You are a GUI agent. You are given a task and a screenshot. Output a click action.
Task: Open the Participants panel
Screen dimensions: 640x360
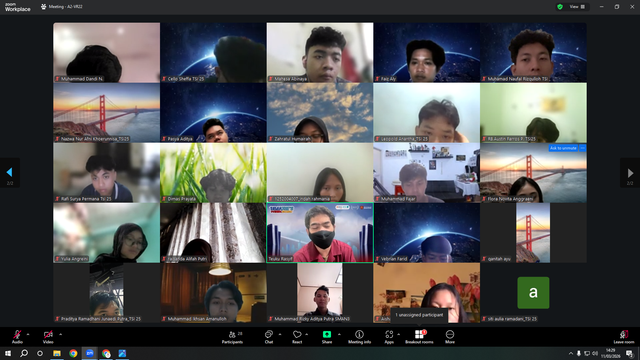232,337
